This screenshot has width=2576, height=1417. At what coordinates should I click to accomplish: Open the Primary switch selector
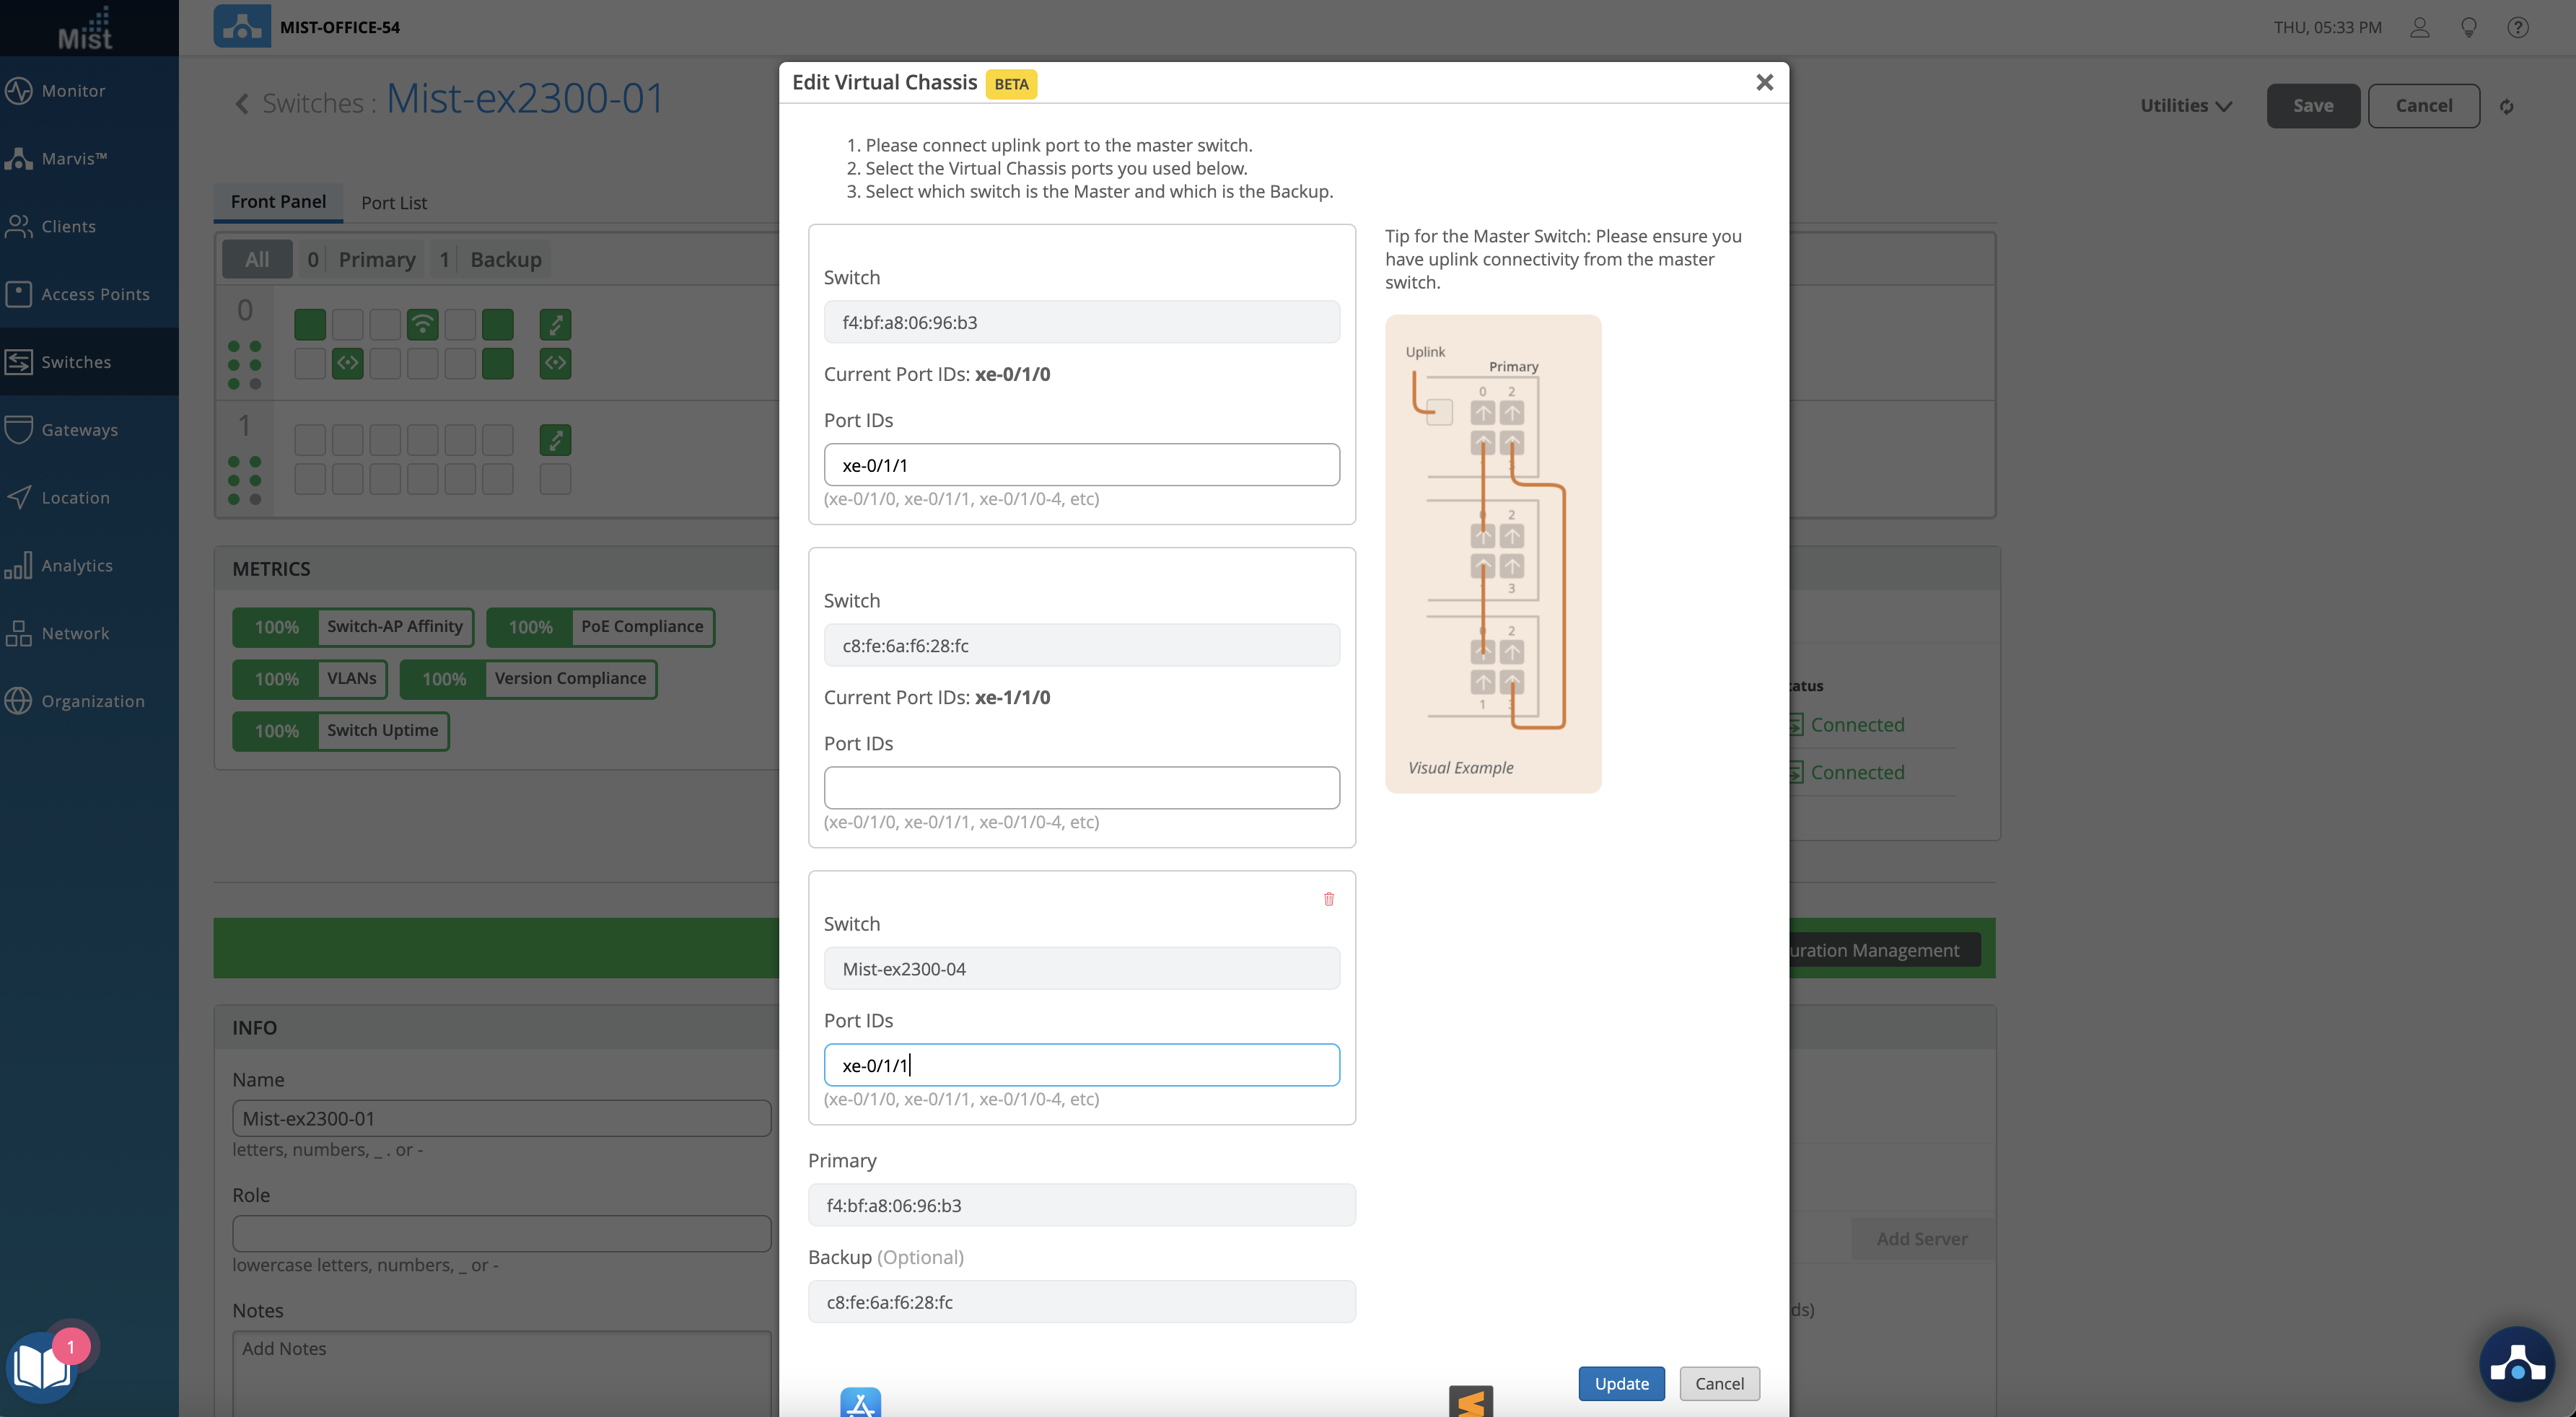tap(1081, 1205)
